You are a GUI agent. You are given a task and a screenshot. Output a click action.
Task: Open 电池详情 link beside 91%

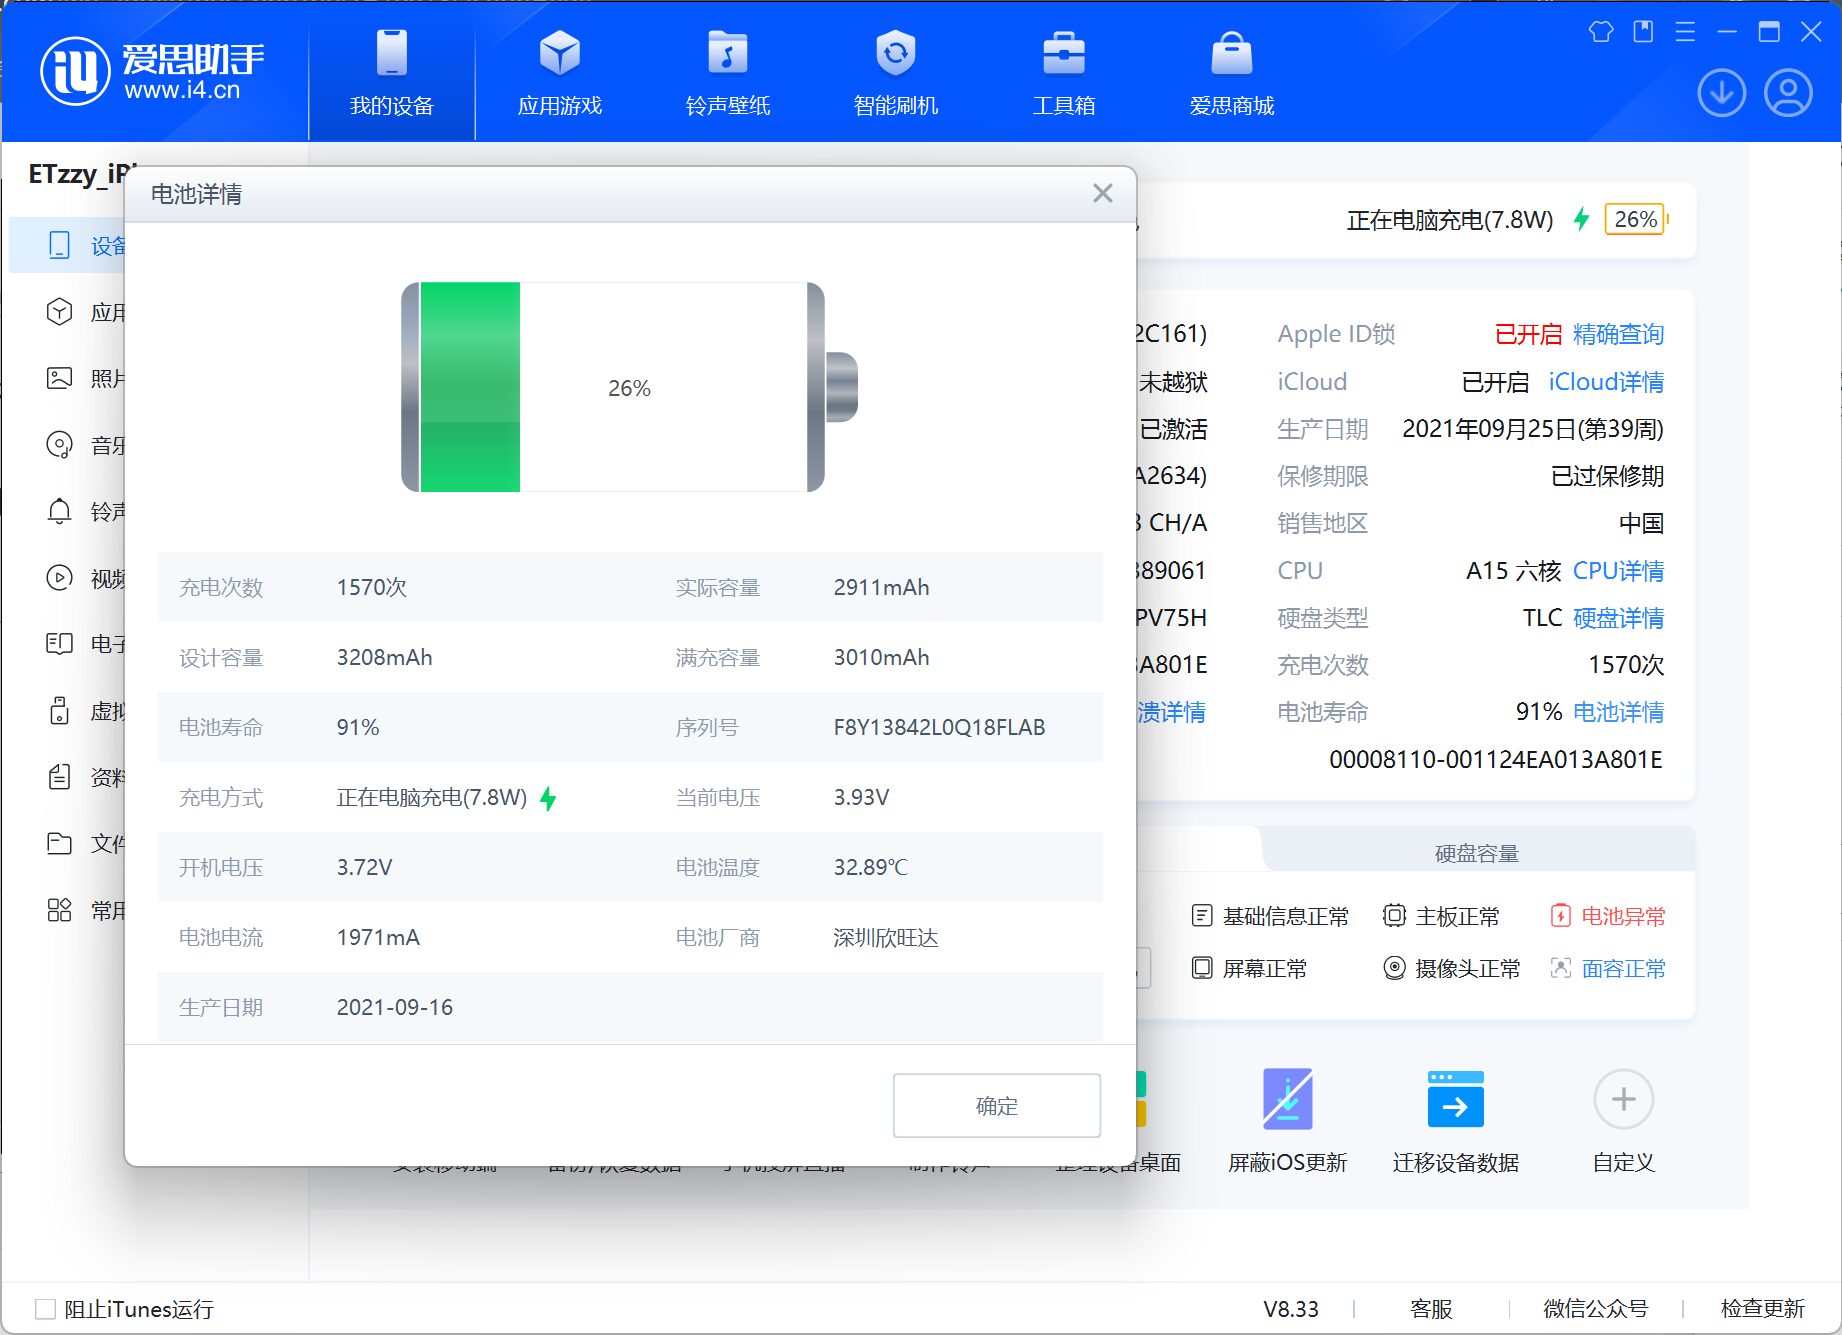(x=1618, y=712)
